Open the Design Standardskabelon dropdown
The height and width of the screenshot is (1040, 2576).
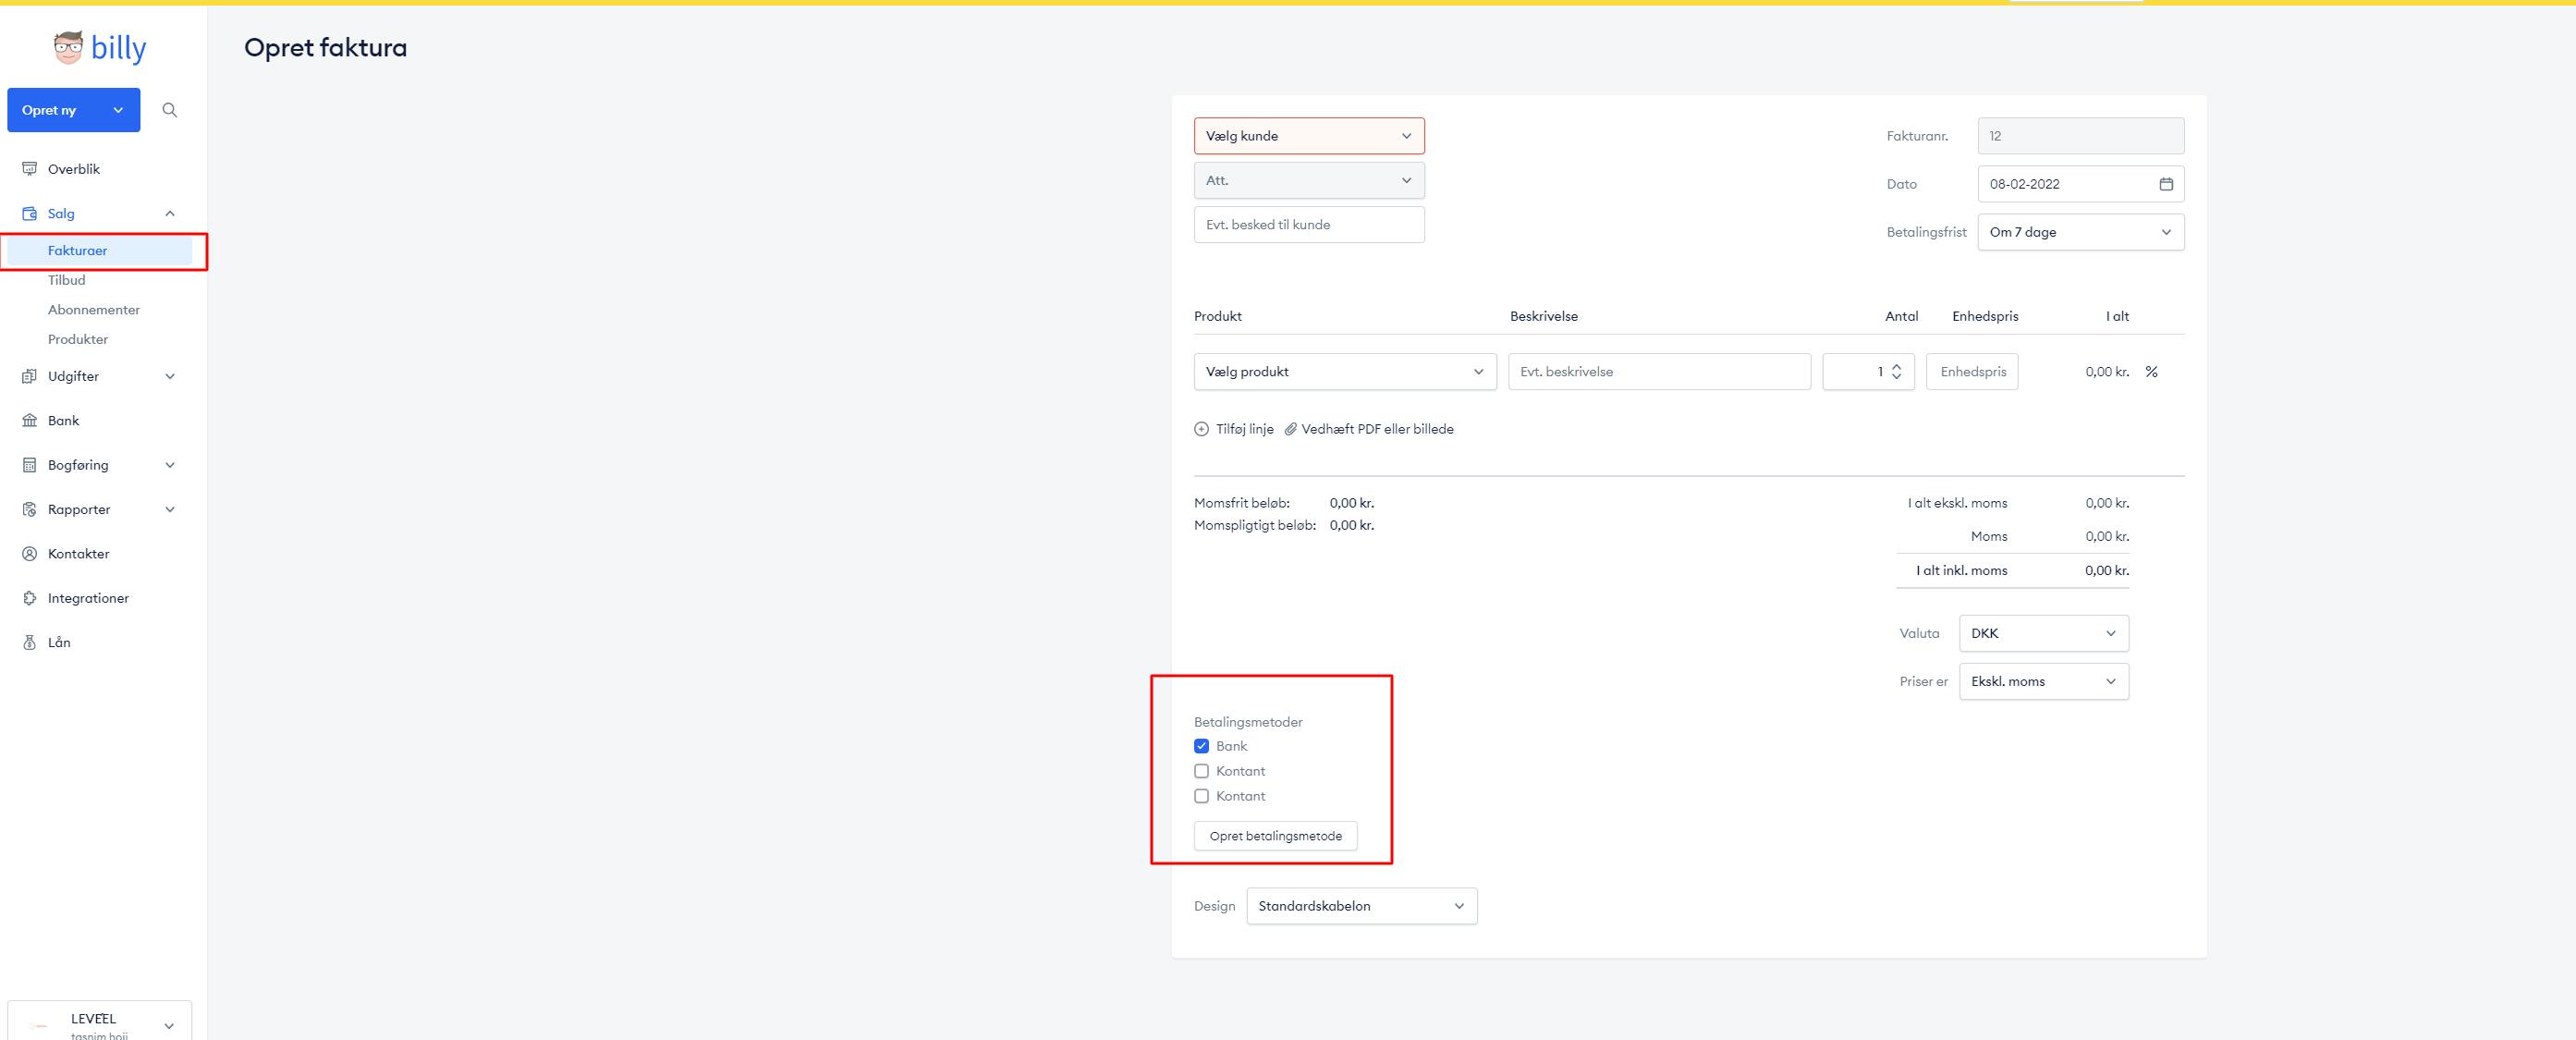1362,906
